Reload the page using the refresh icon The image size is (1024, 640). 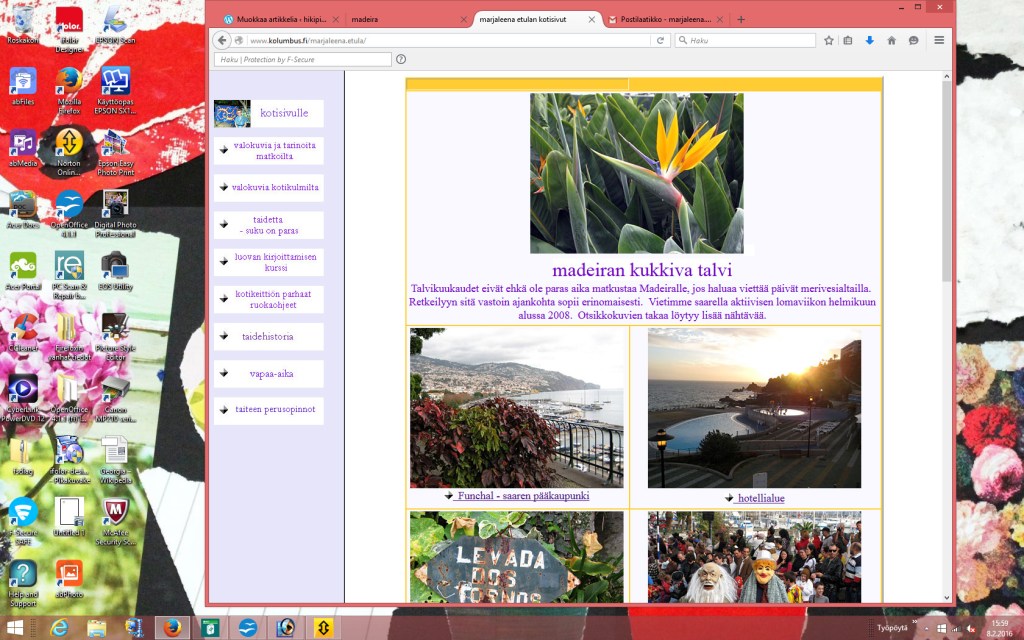click(660, 40)
